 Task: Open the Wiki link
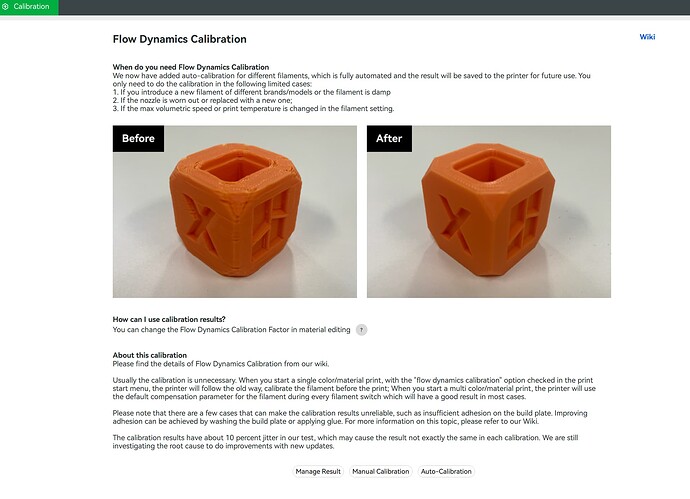(x=647, y=37)
